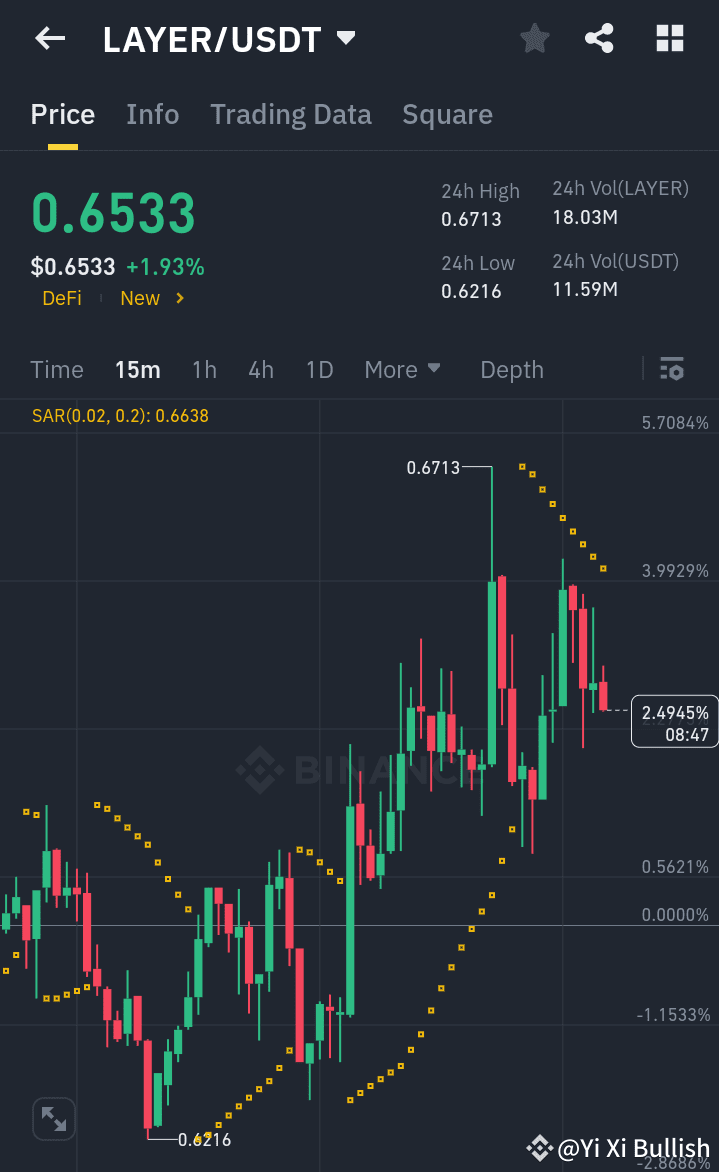The width and height of the screenshot is (719, 1172).
Task: Open the New listings section via its chevron
Action: [178, 298]
